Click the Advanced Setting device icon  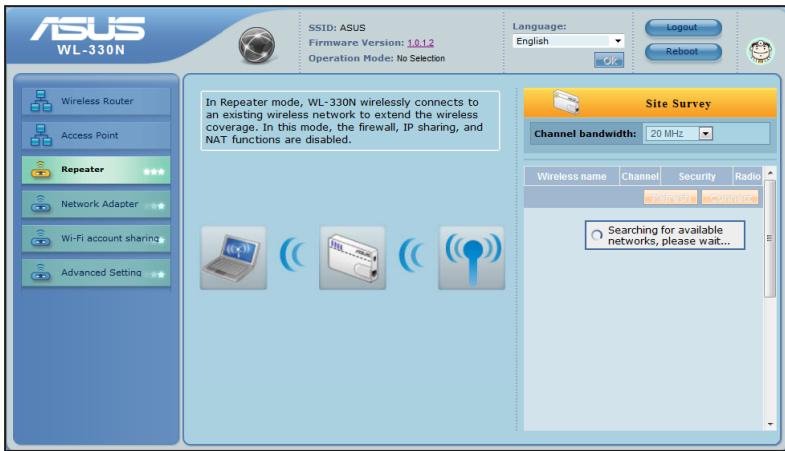pyautogui.click(x=41, y=273)
